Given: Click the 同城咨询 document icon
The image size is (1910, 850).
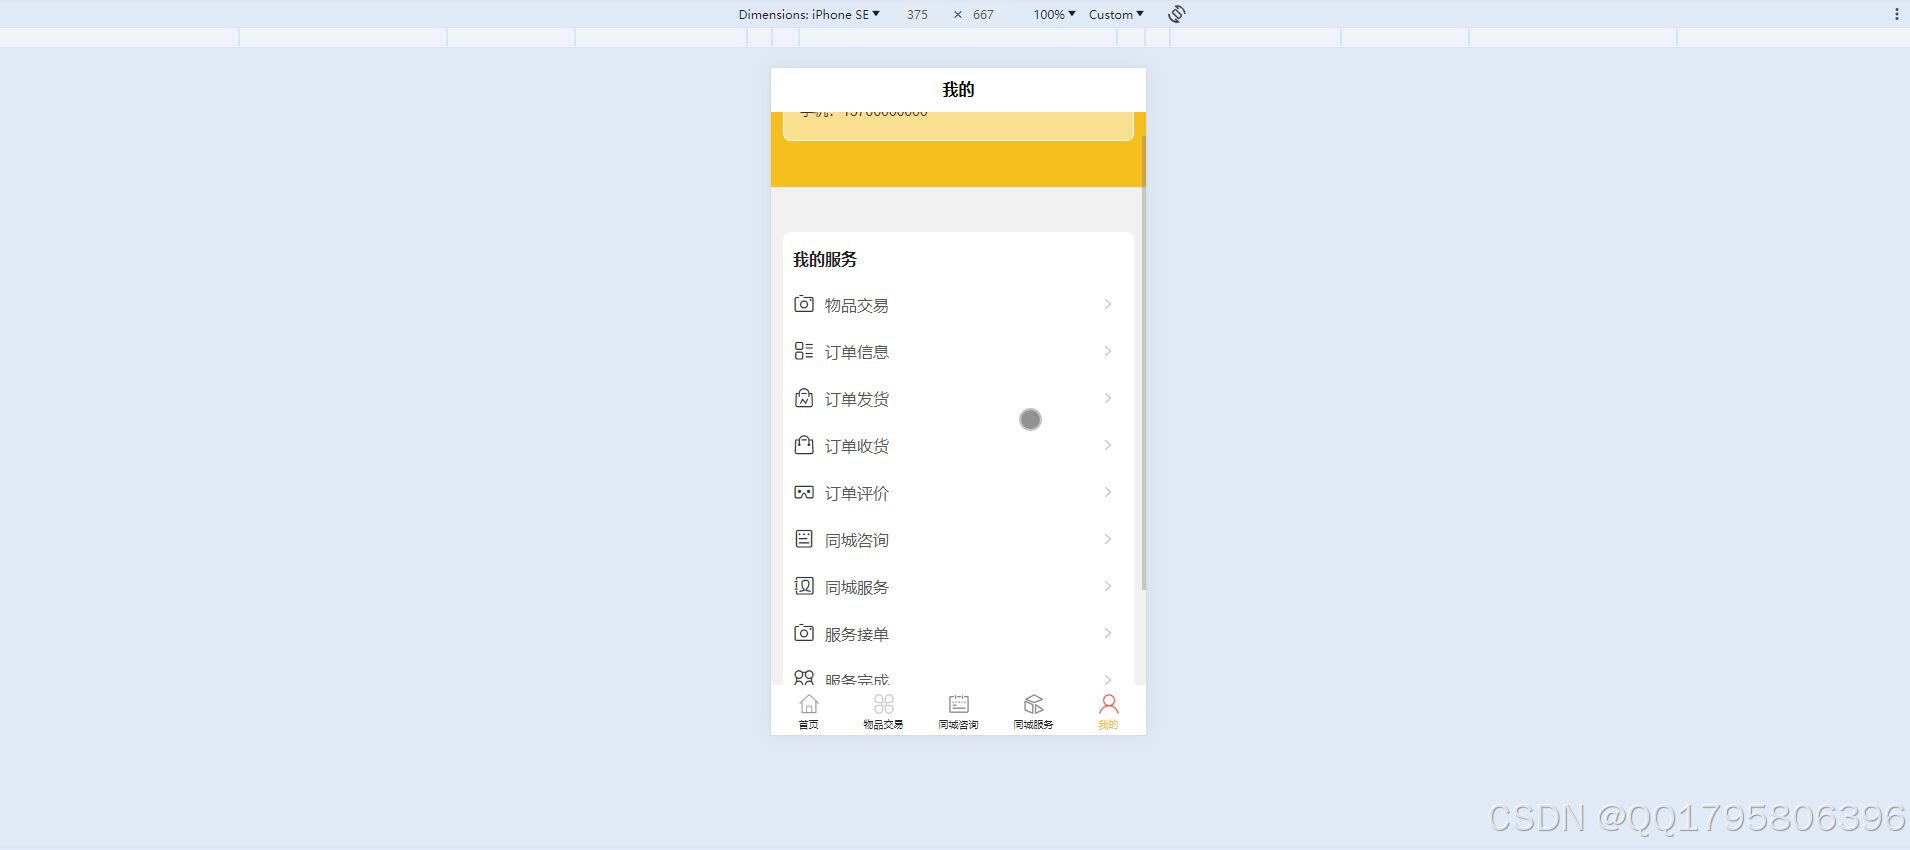Looking at the screenshot, I should tap(804, 539).
